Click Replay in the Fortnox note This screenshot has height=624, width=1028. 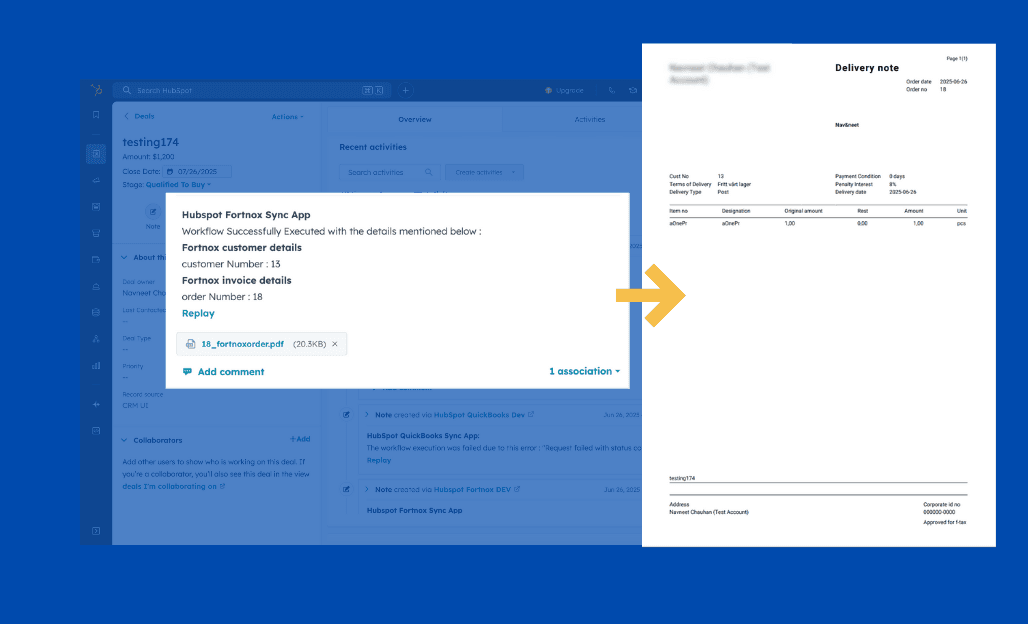pos(198,313)
